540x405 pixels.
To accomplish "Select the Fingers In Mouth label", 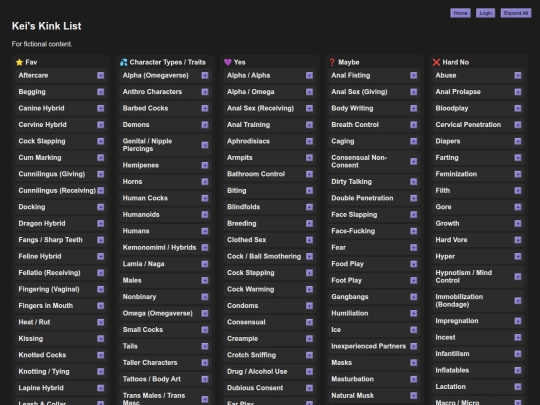I will 46,306.
